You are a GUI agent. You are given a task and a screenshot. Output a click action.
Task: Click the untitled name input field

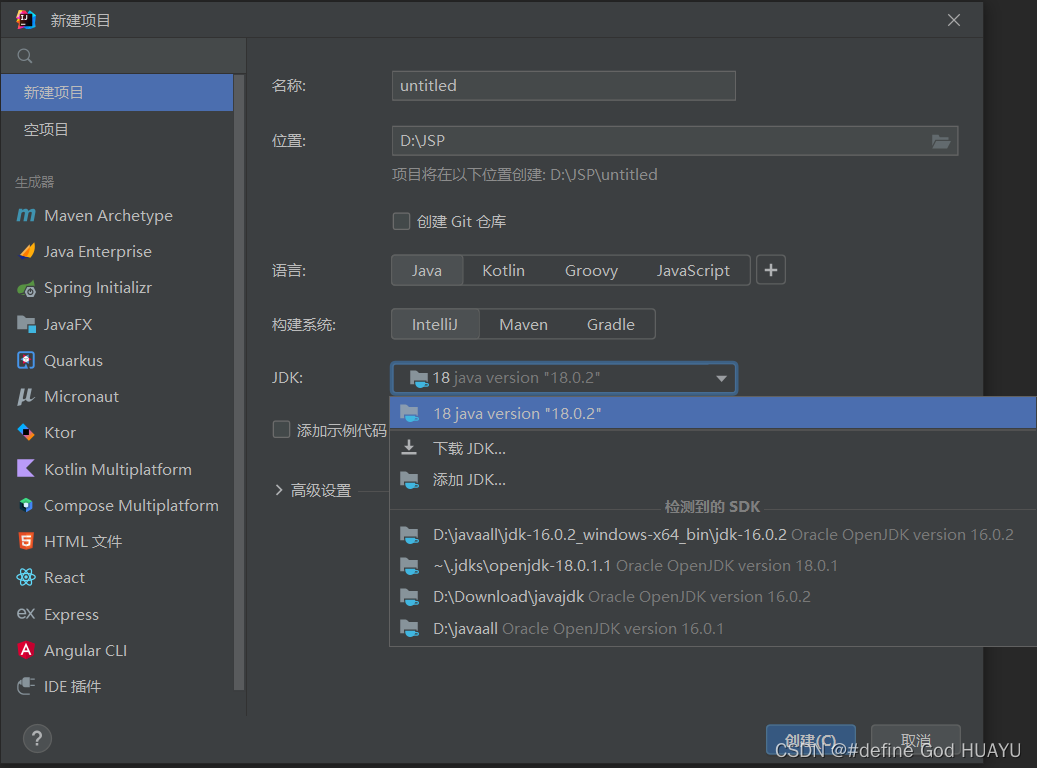point(563,86)
